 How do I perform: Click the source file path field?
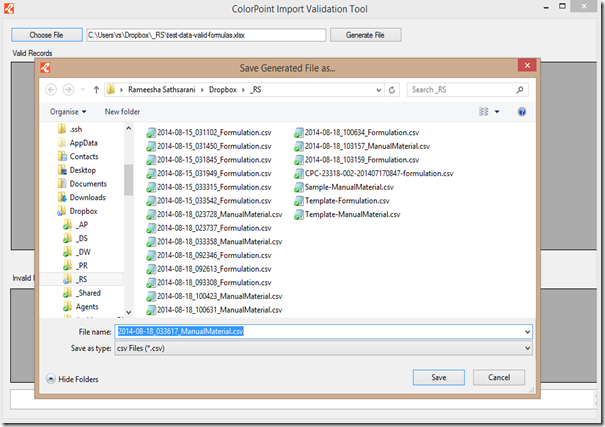point(206,35)
